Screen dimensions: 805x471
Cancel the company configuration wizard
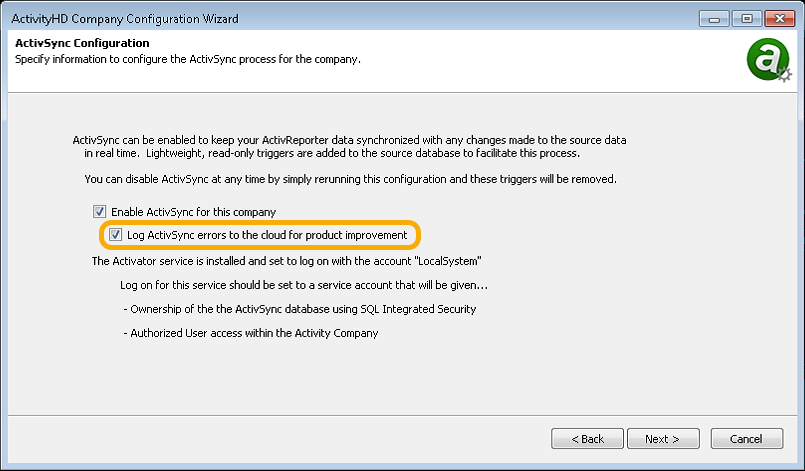click(746, 439)
